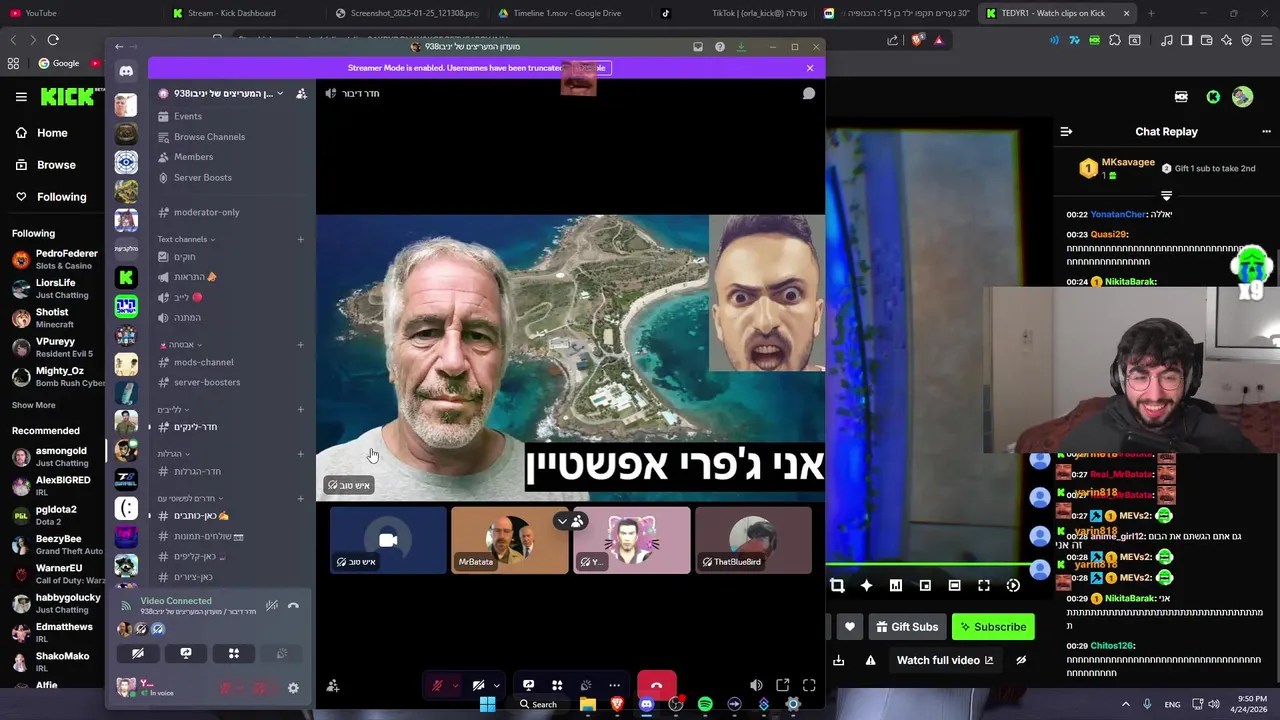Viewport: 1280px width, 720px height.
Task: Collapse participants row chevron button
Action: 562,521
